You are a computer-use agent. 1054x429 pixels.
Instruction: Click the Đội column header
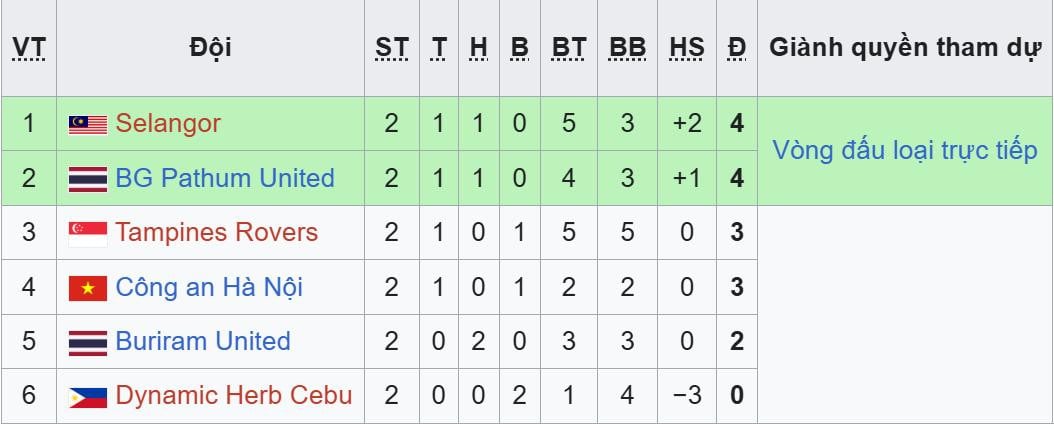[210, 48]
